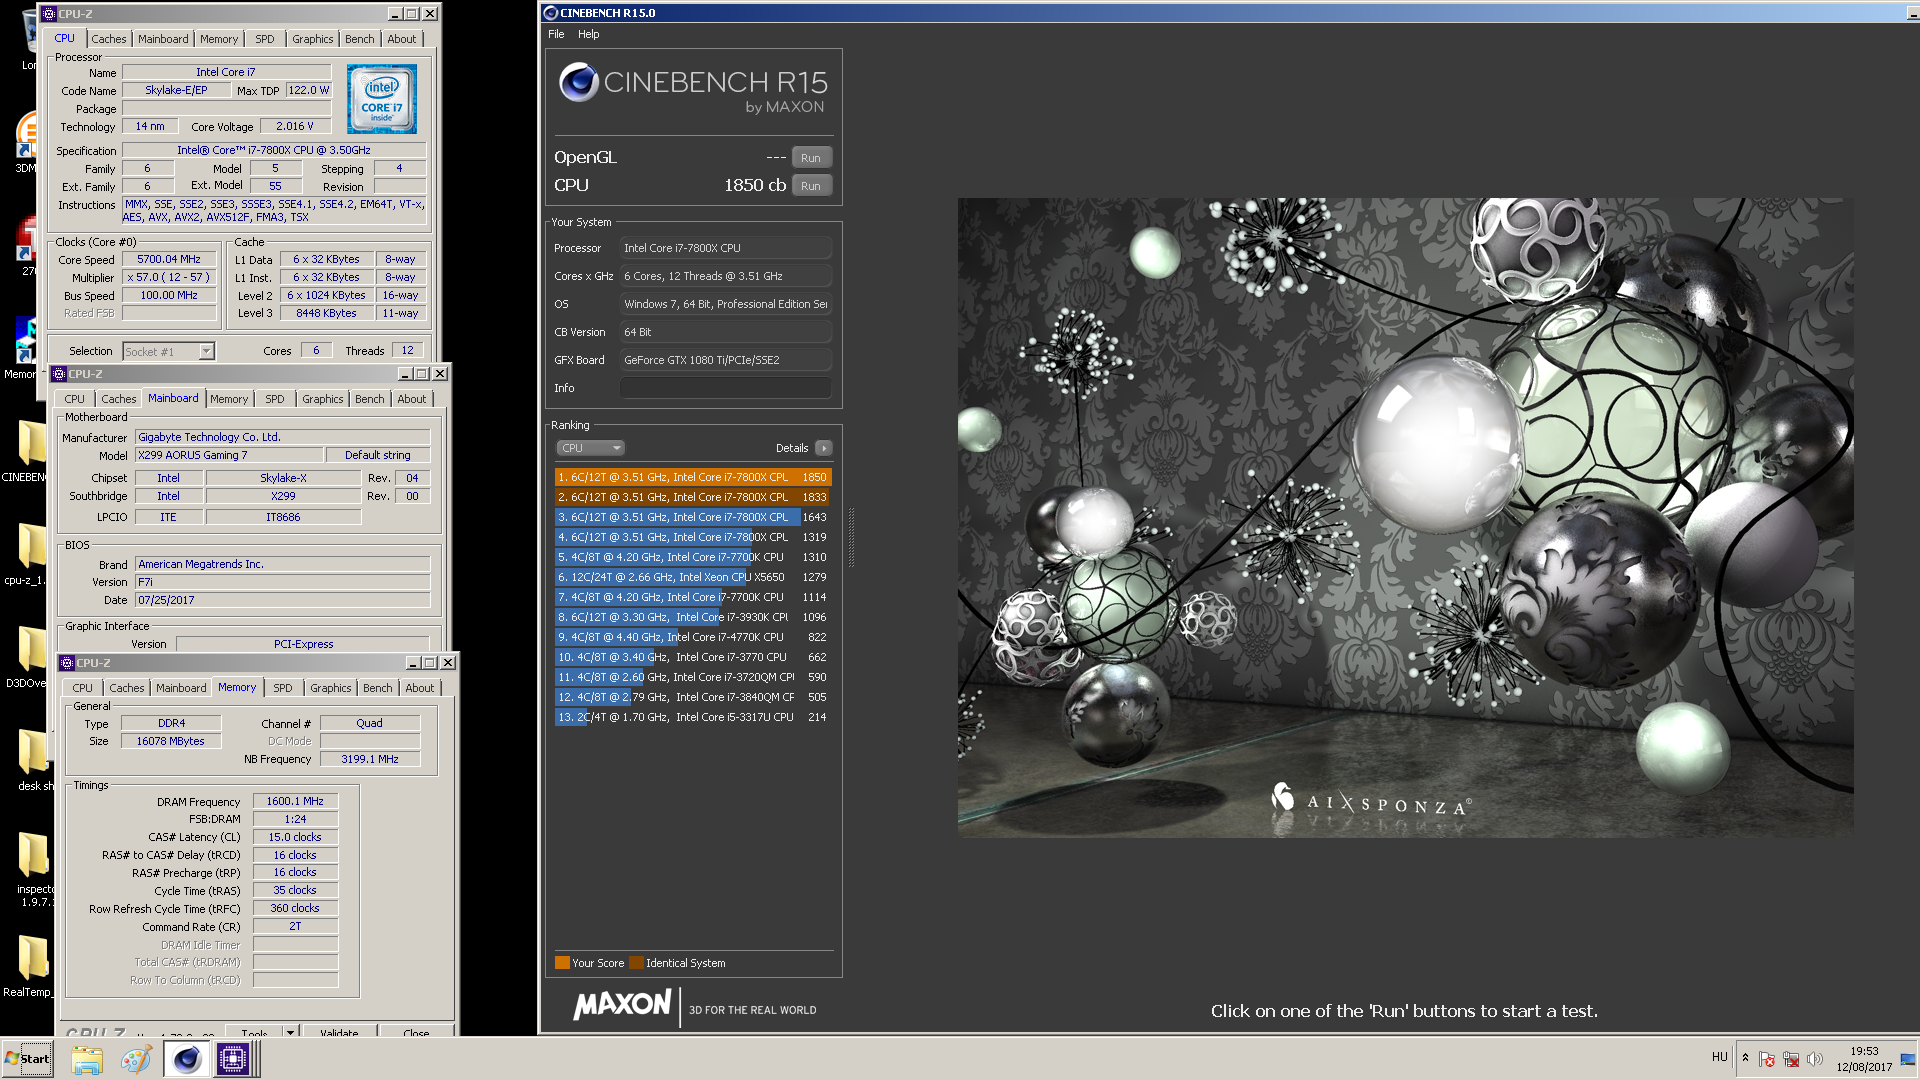
Task: Select the i7-7700K ranking row scoring 1310
Action: click(x=693, y=557)
